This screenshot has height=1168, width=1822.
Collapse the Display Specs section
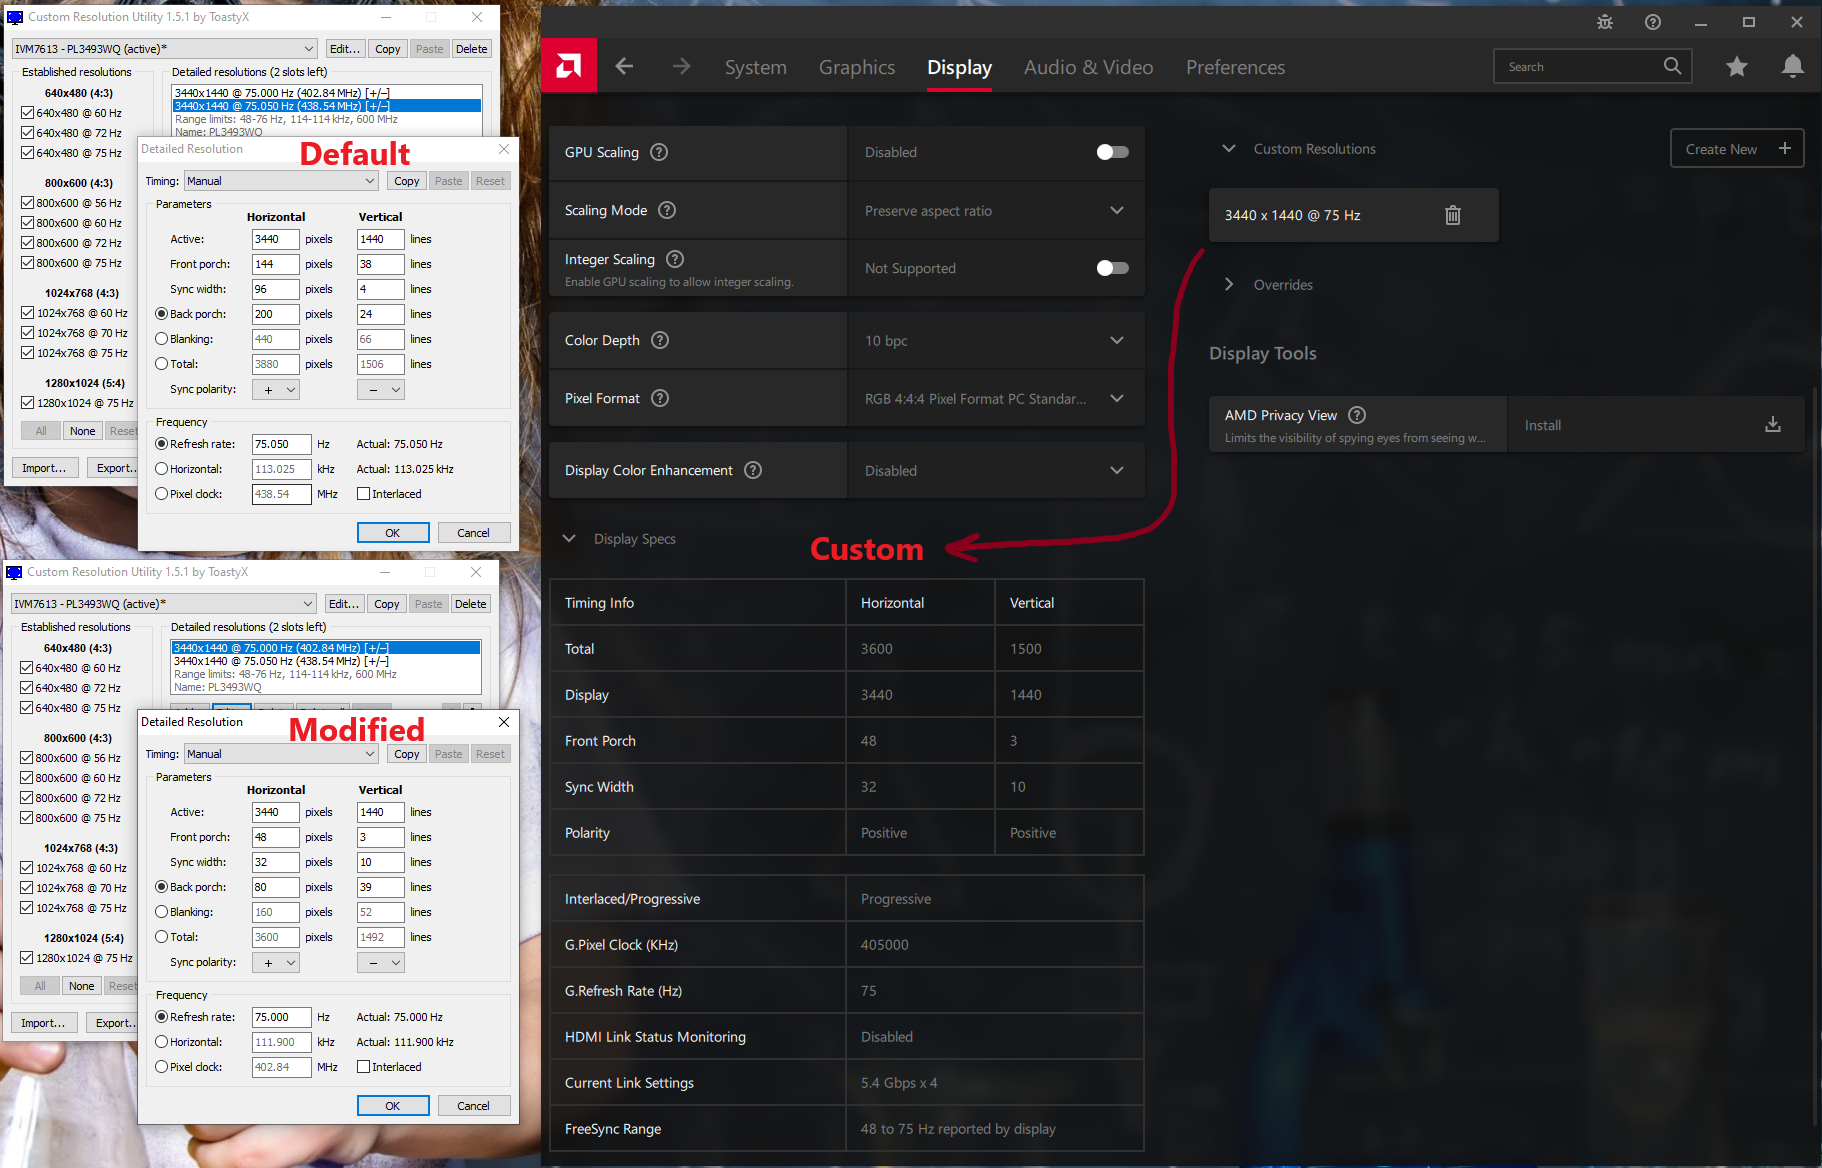tap(569, 538)
